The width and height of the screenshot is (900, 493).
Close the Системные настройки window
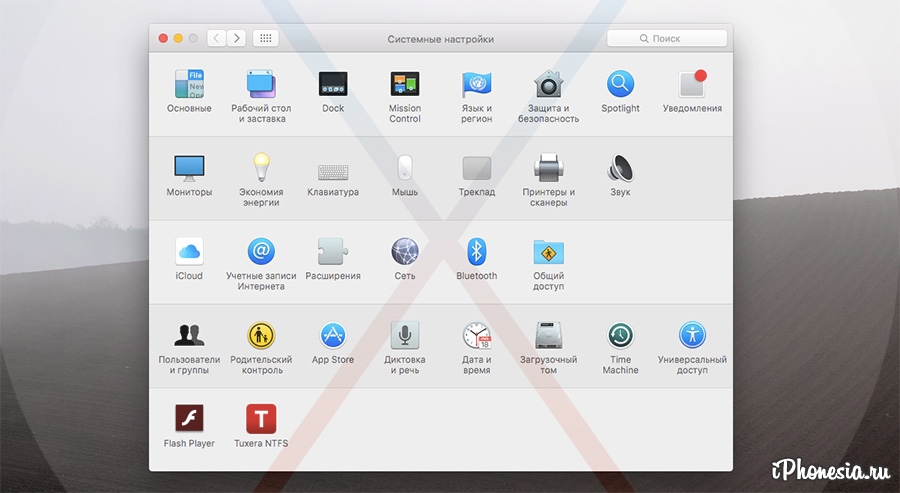tap(163, 38)
